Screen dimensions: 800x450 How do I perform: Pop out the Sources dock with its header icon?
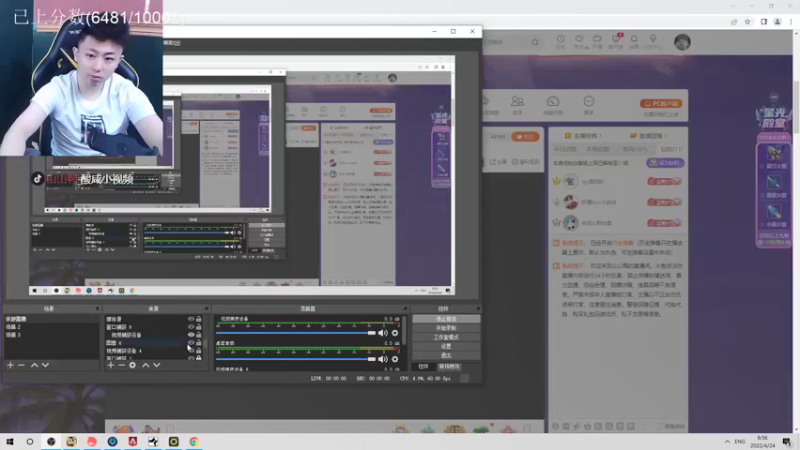(206, 309)
